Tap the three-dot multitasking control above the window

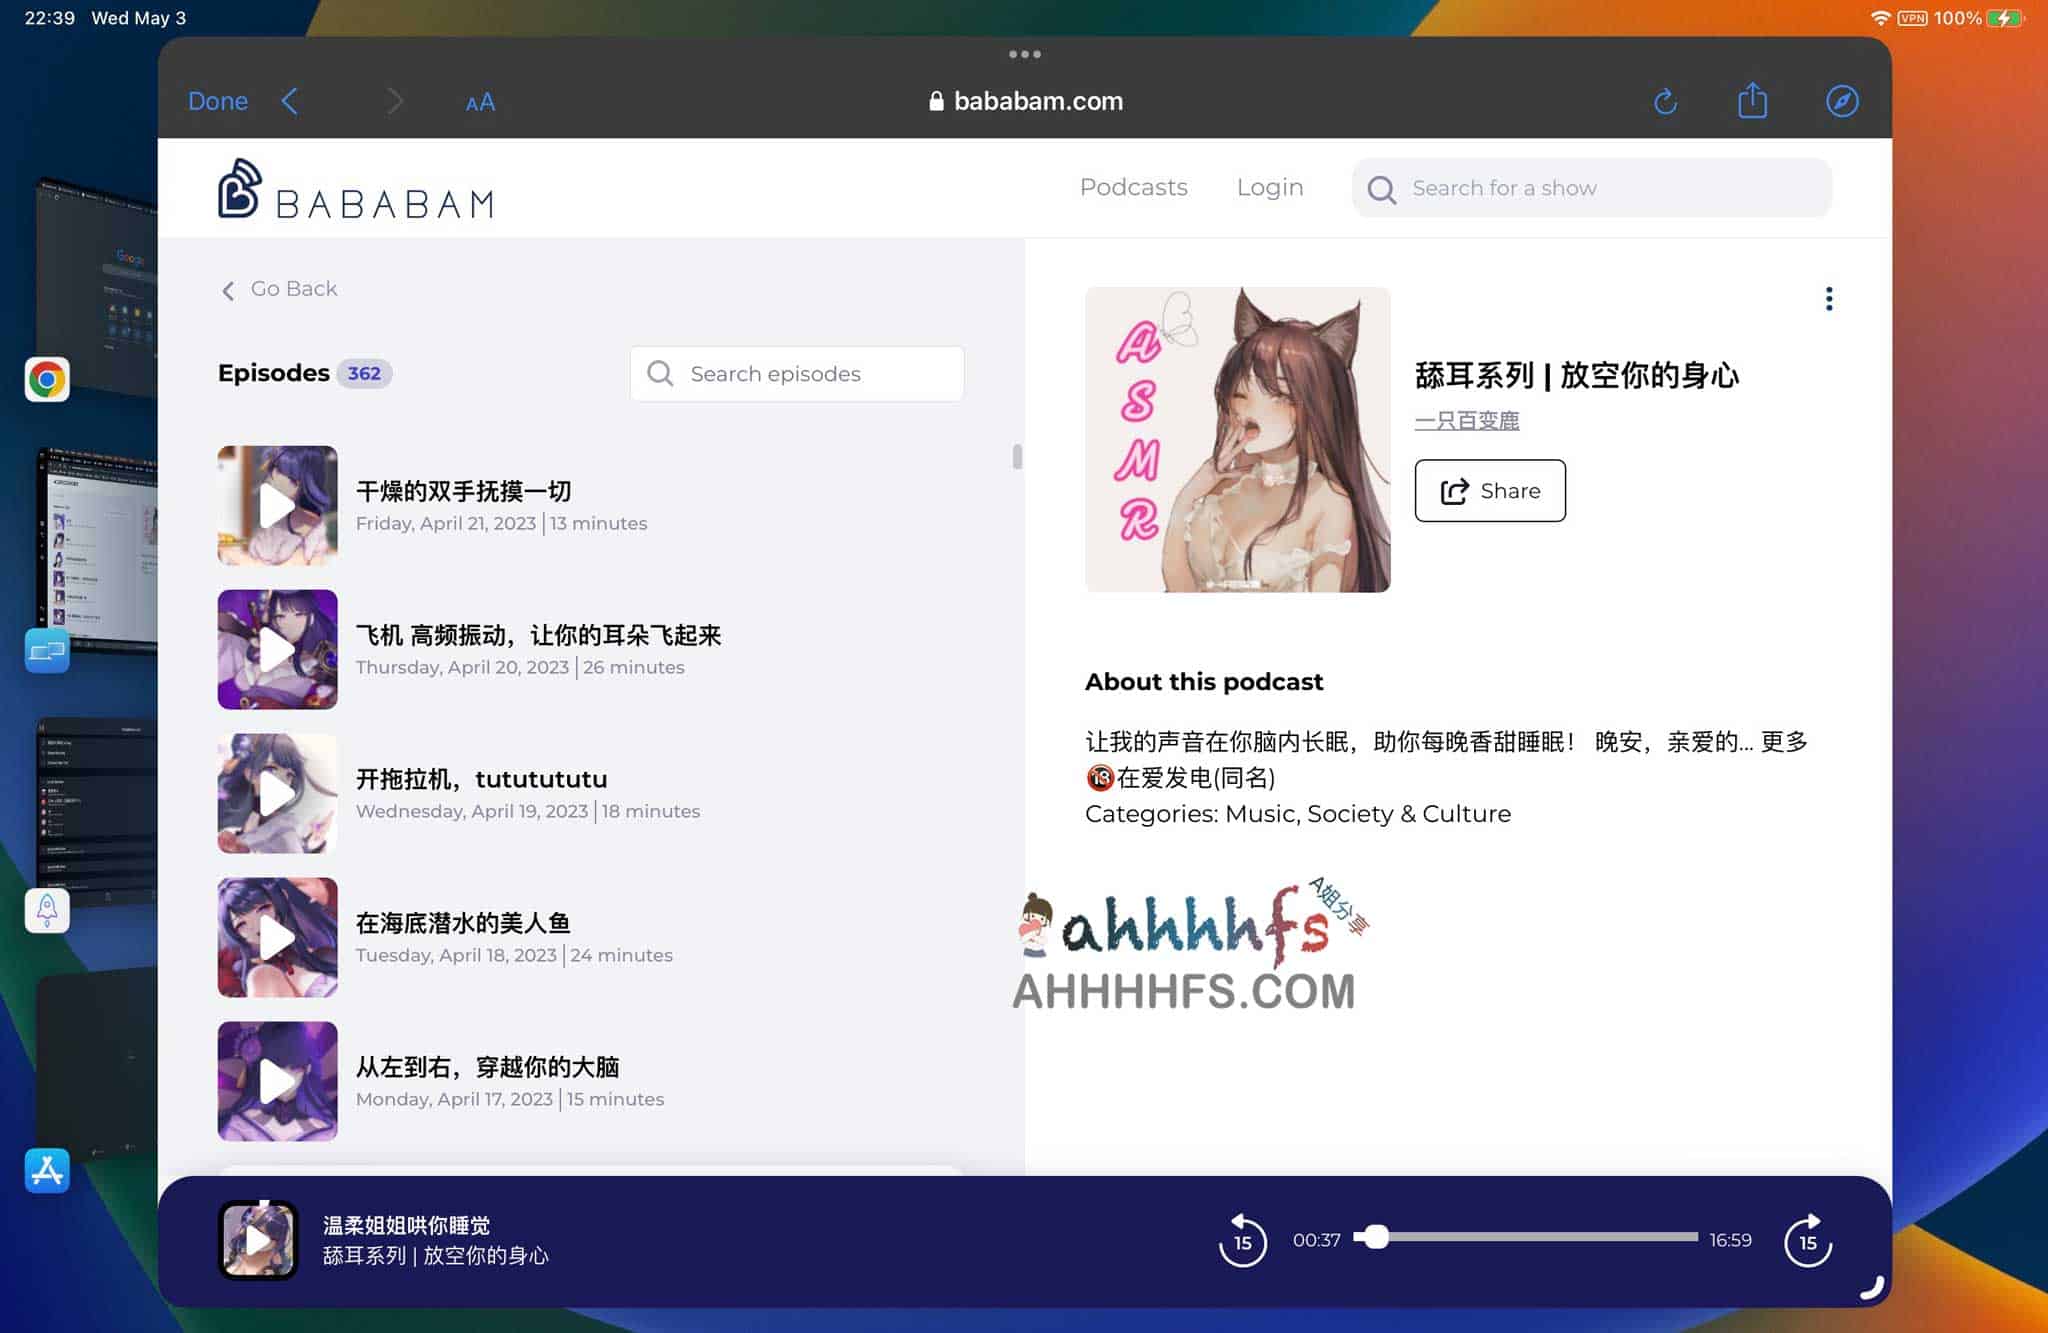(x=1025, y=54)
